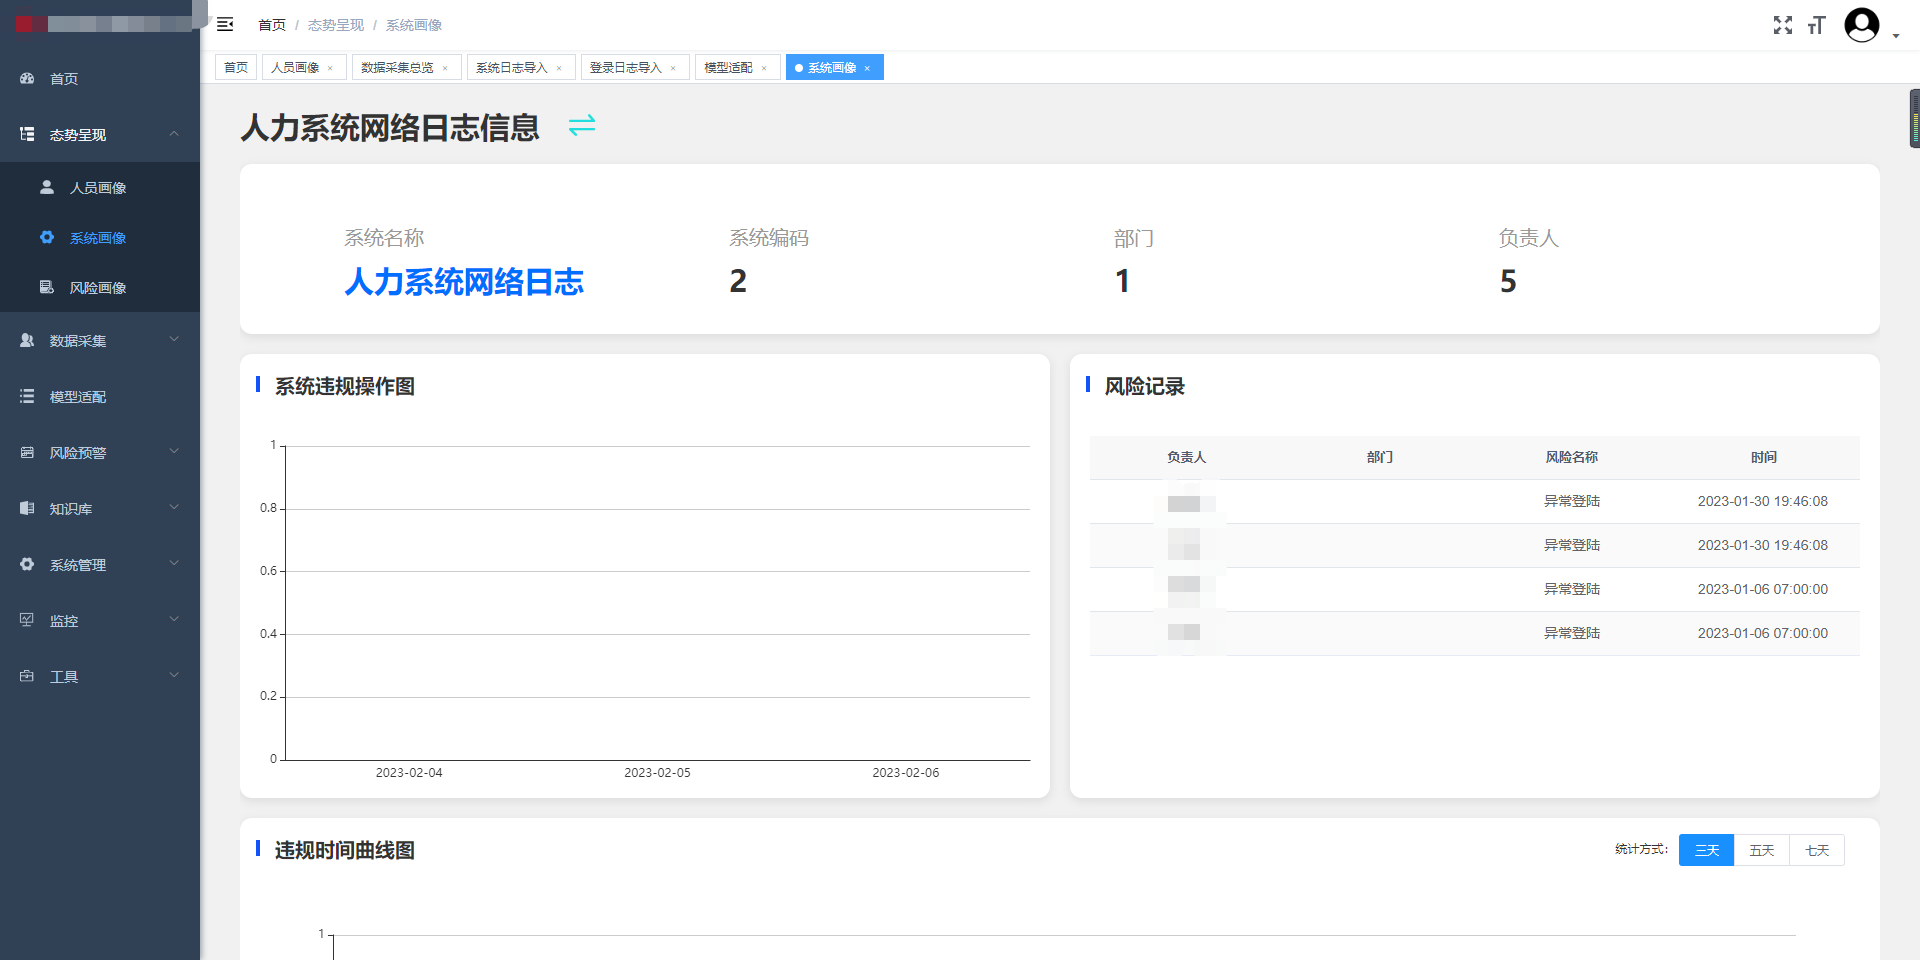Expand the 数据采集 menu chevron
The height and width of the screenshot is (960, 1920).
(174, 339)
